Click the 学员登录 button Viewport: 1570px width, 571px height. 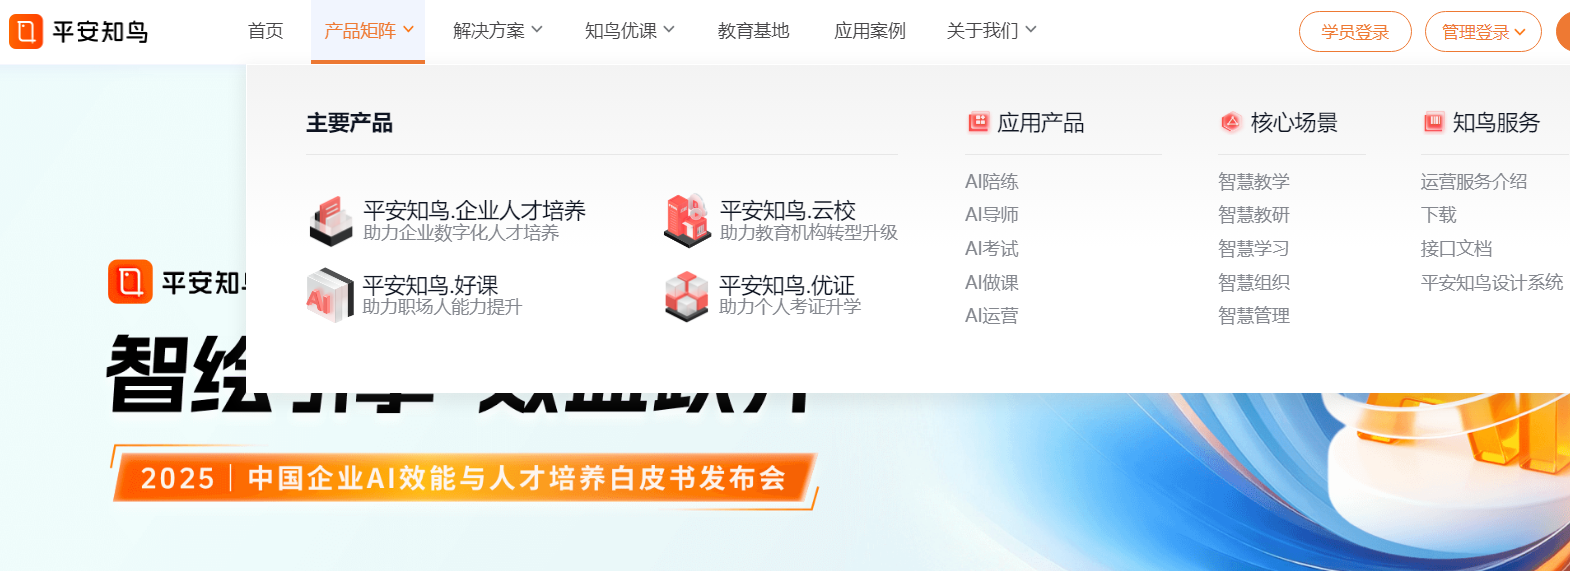(1355, 32)
